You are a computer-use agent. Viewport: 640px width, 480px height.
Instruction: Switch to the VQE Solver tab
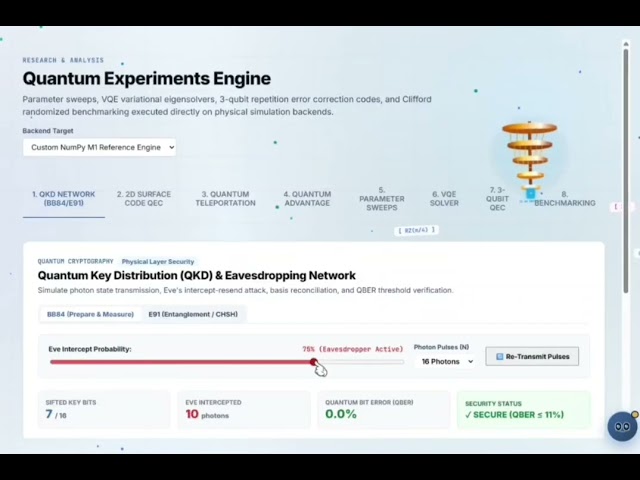(444, 199)
